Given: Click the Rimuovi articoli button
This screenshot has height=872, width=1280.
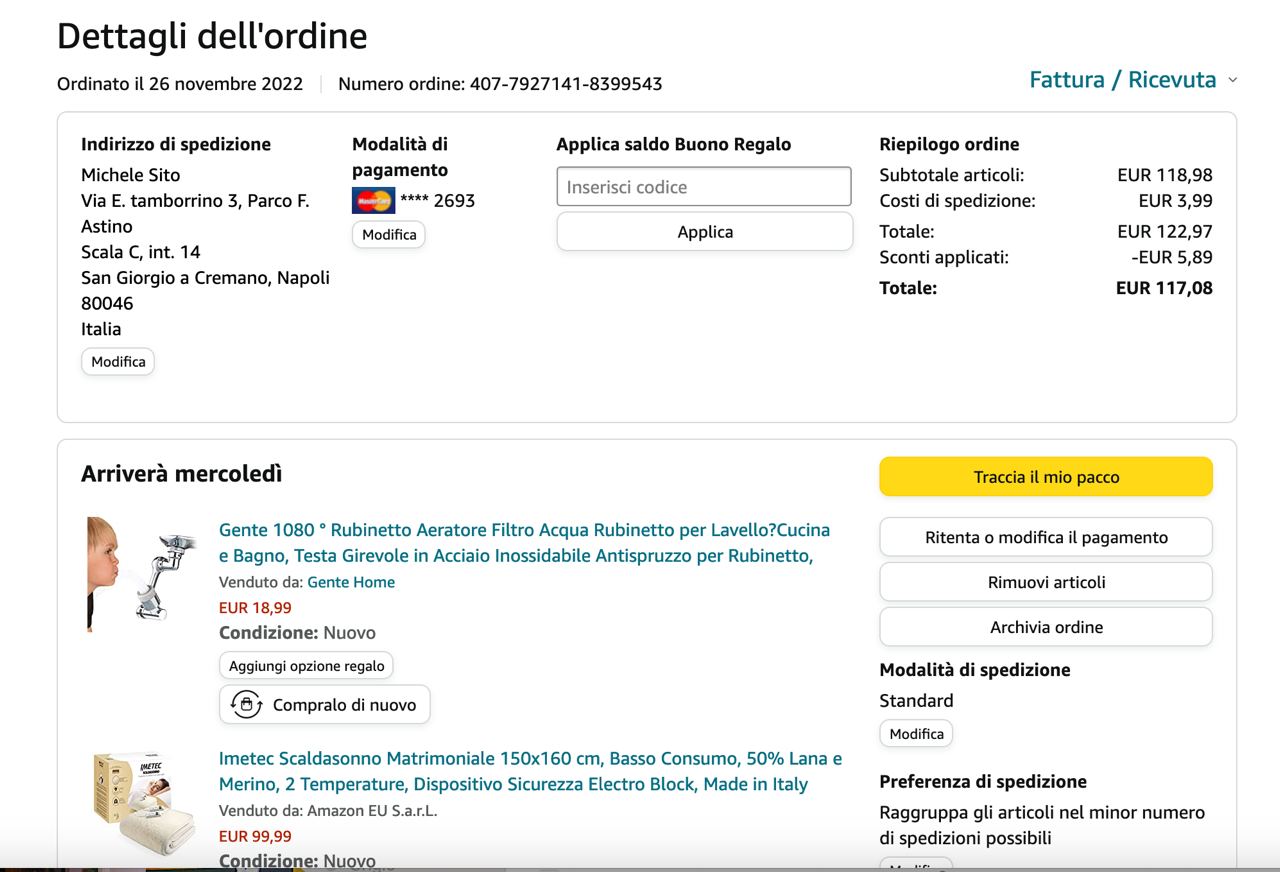Looking at the screenshot, I should [x=1046, y=582].
